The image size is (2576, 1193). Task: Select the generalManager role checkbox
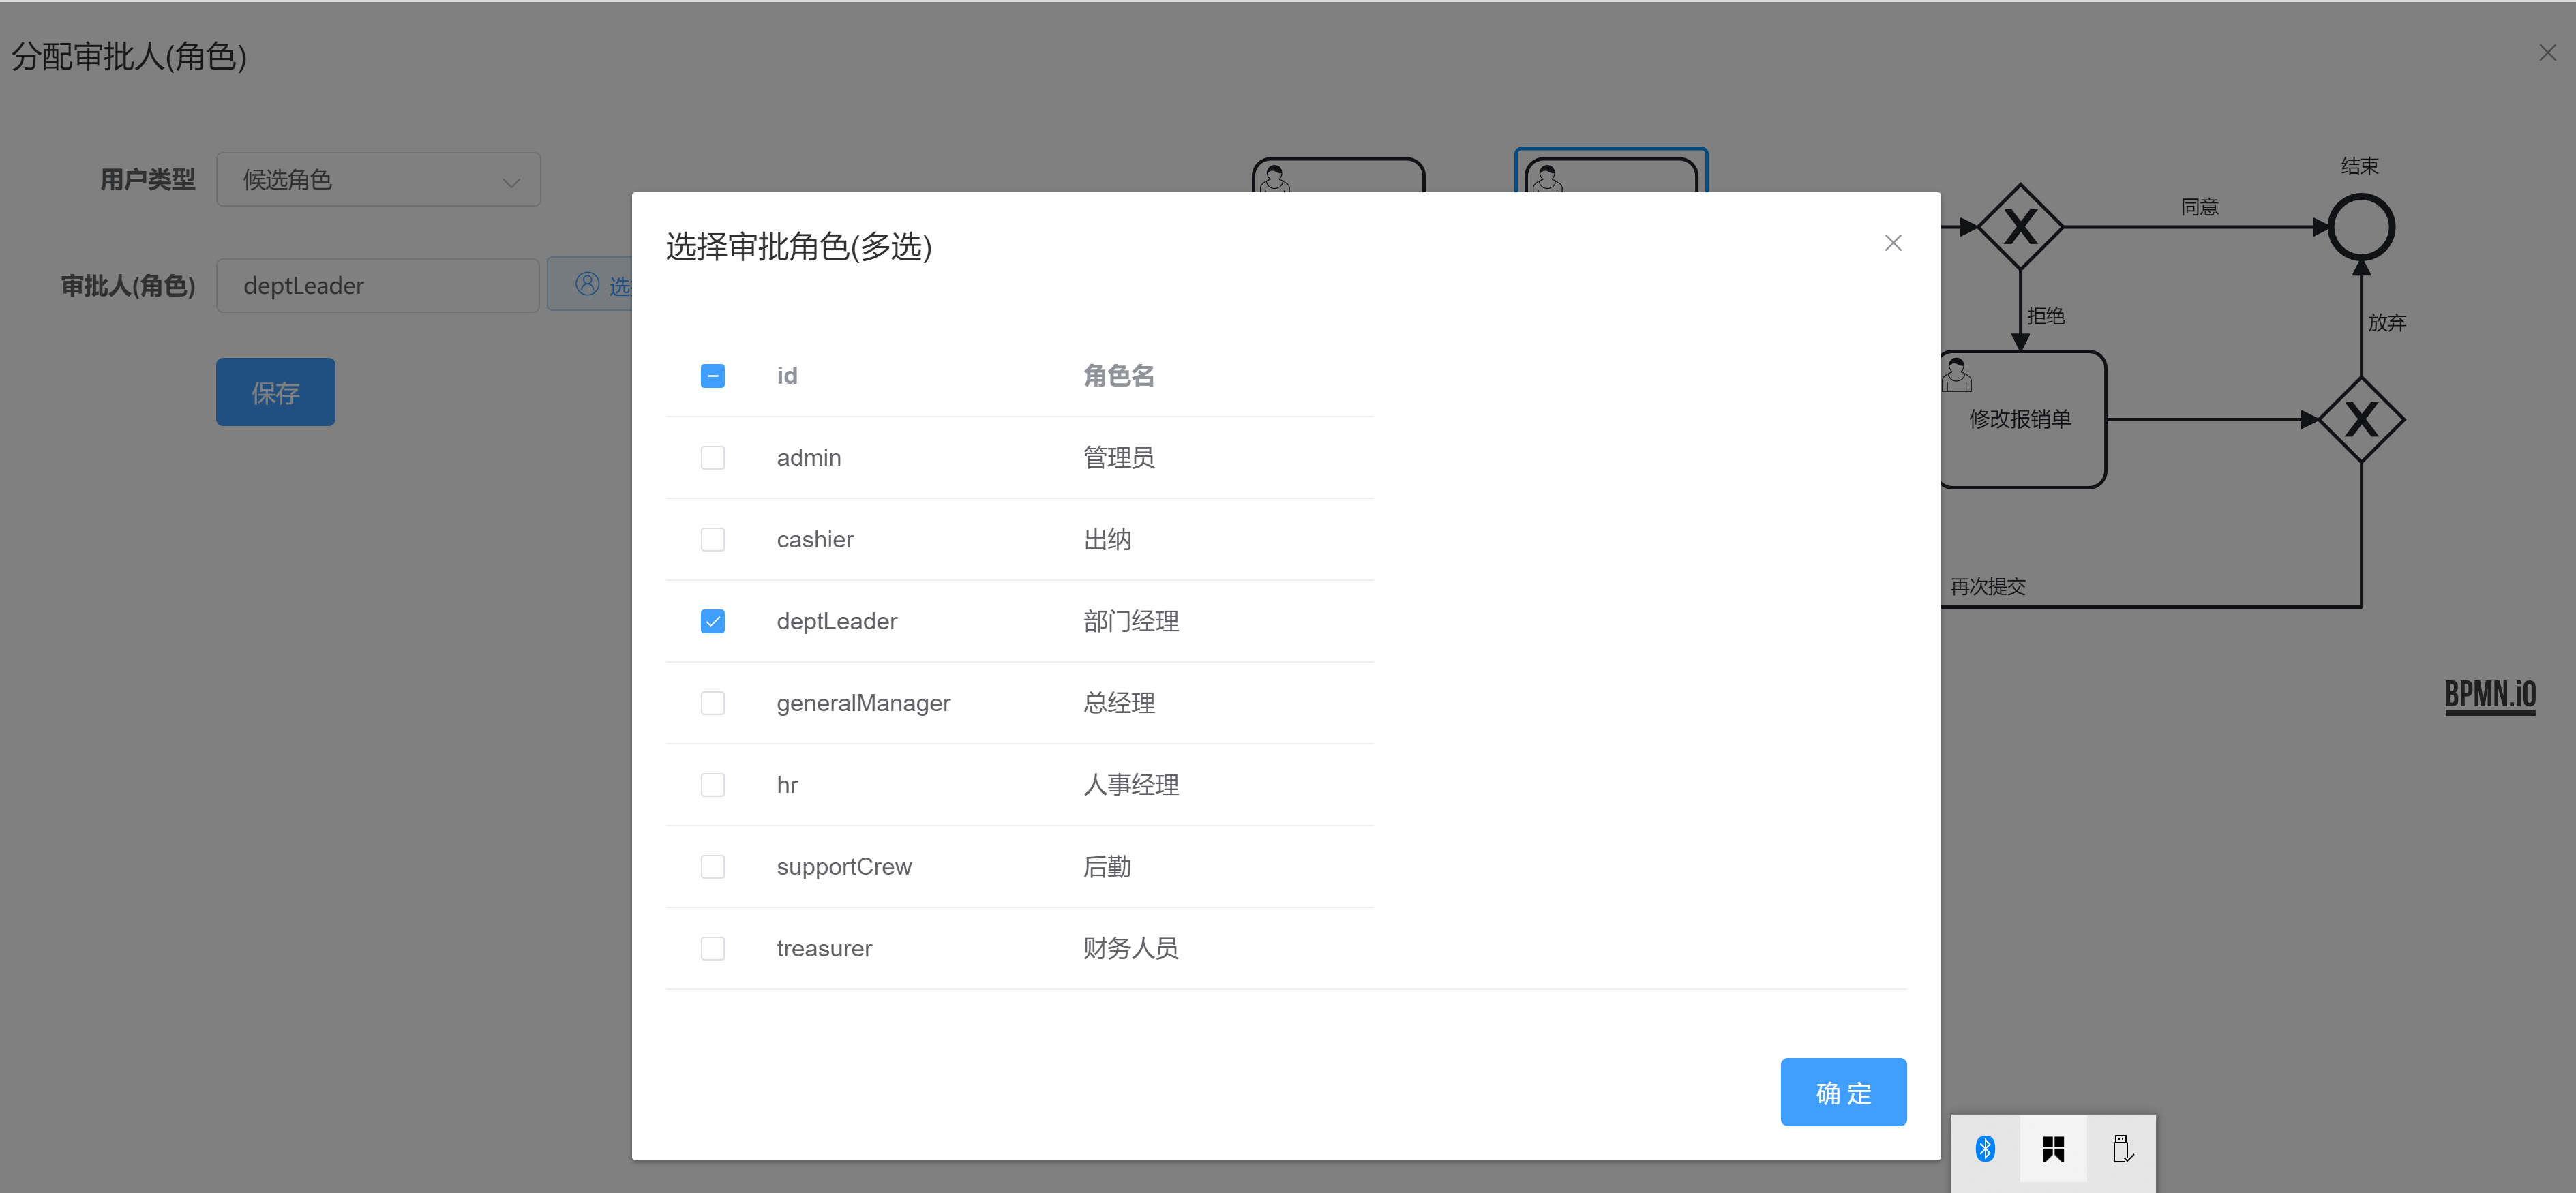[713, 703]
